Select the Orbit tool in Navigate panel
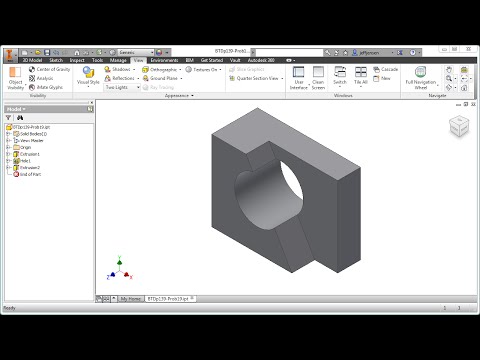This screenshot has height=360, width=480. 449,88
